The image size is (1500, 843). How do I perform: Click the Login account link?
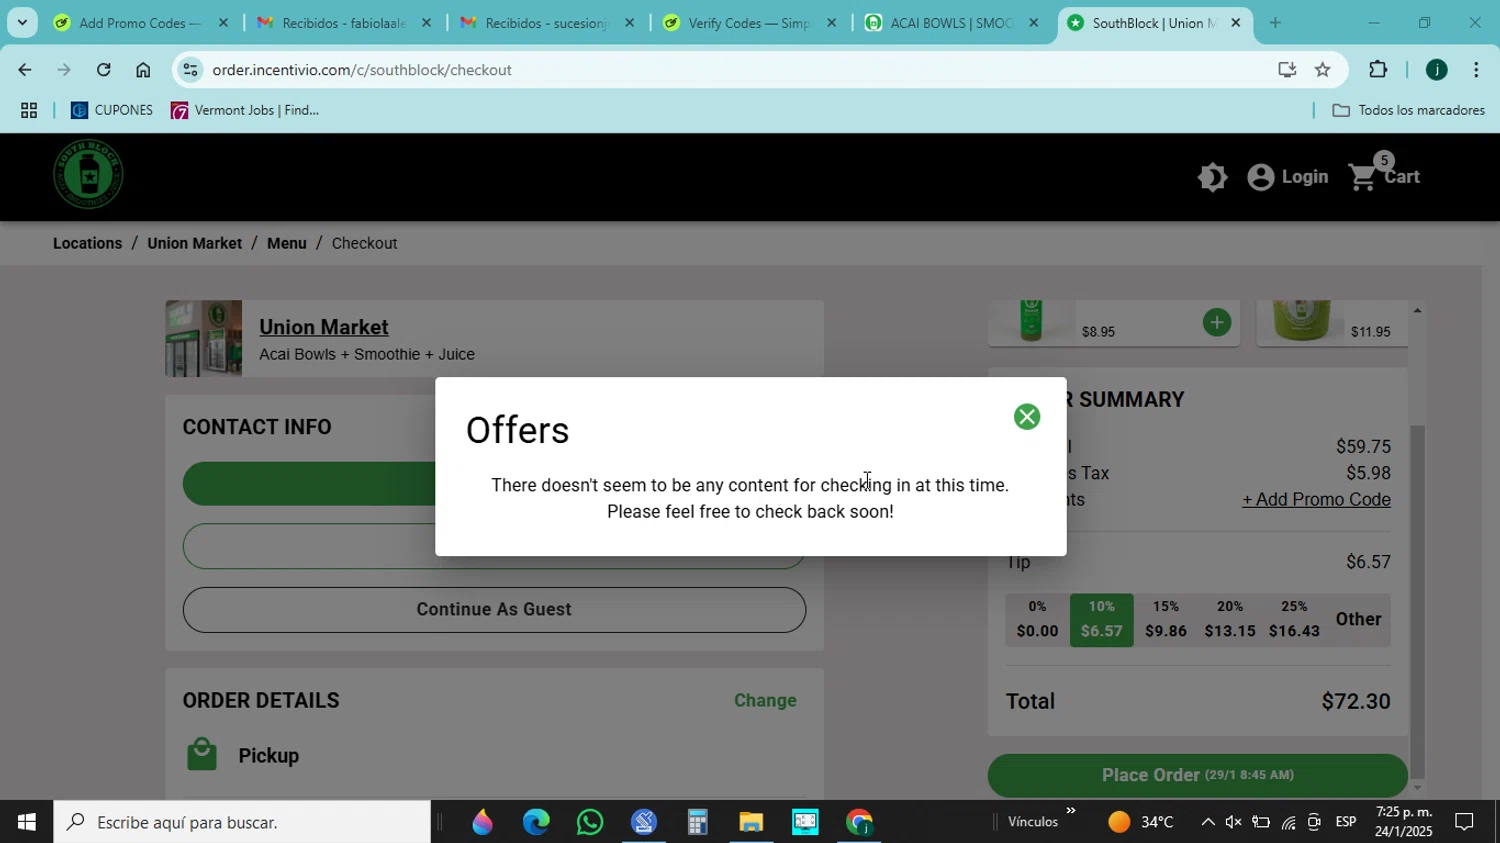pos(1288,177)
